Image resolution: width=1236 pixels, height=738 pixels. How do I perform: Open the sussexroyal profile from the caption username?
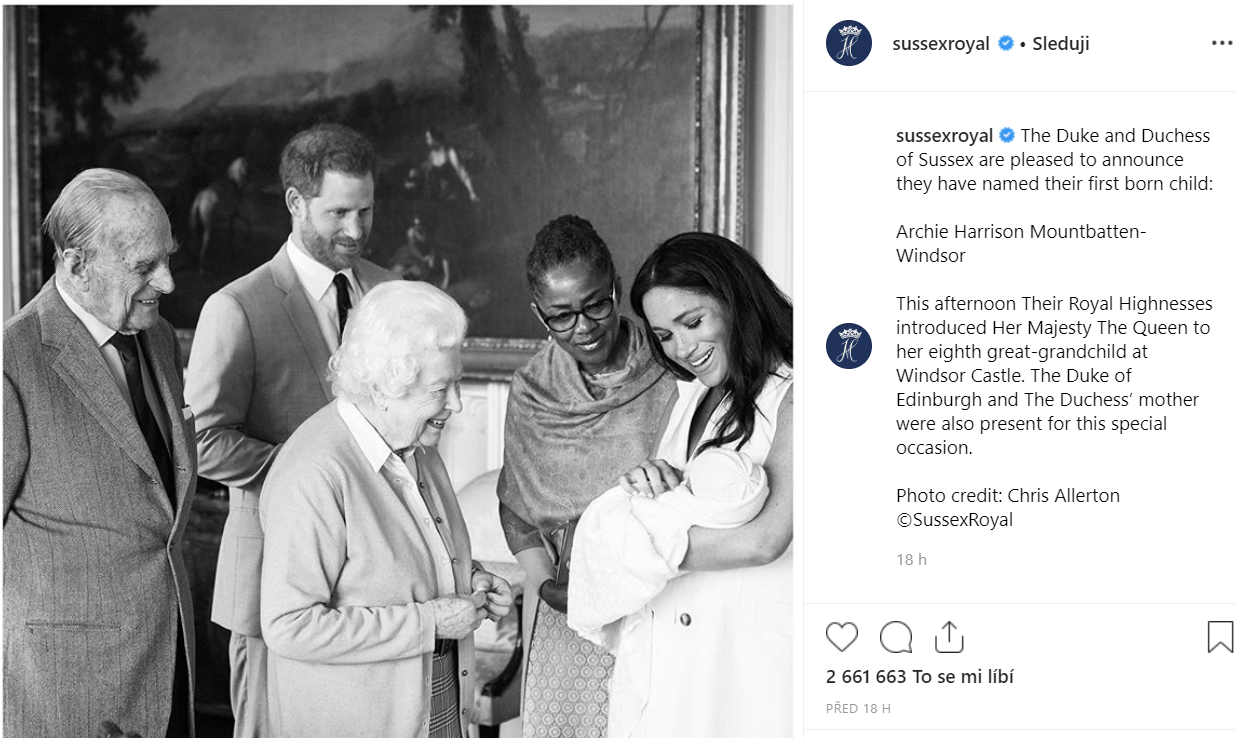[x=944, y=136]
